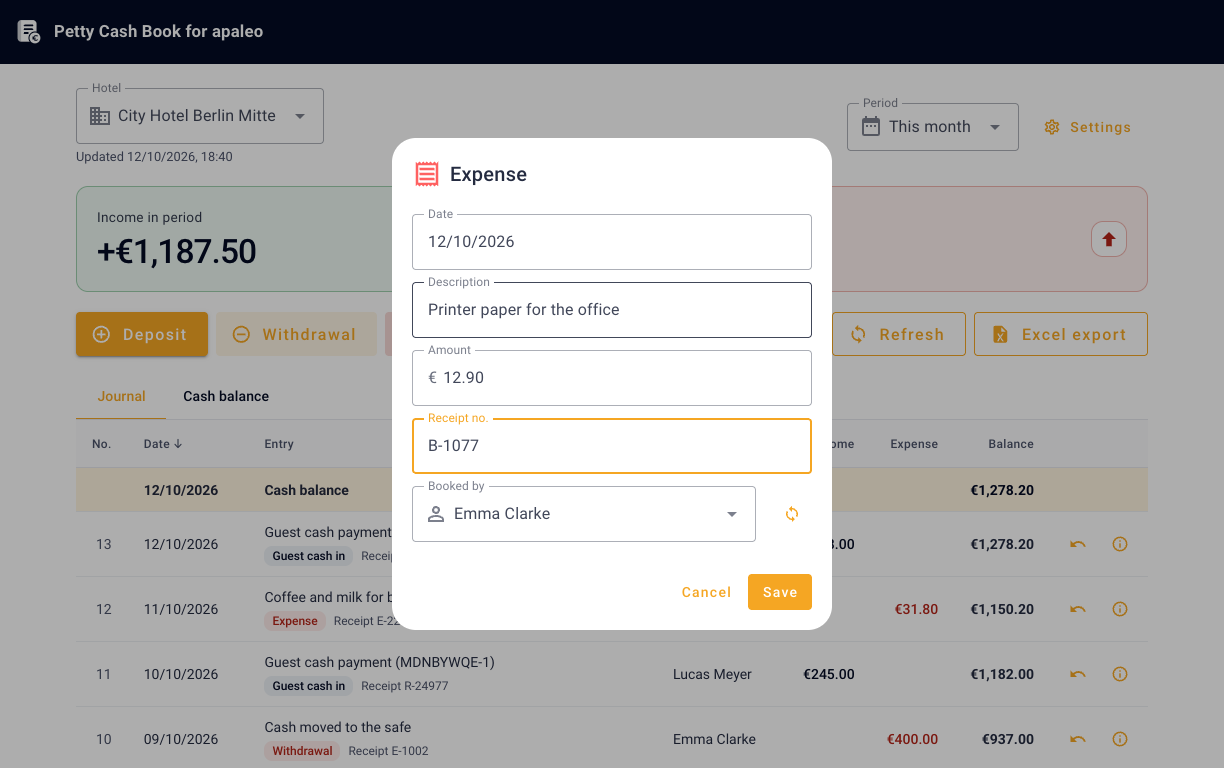Undo journal entry number 13
1224x768 pixels.
click(x=1078, y=544)
